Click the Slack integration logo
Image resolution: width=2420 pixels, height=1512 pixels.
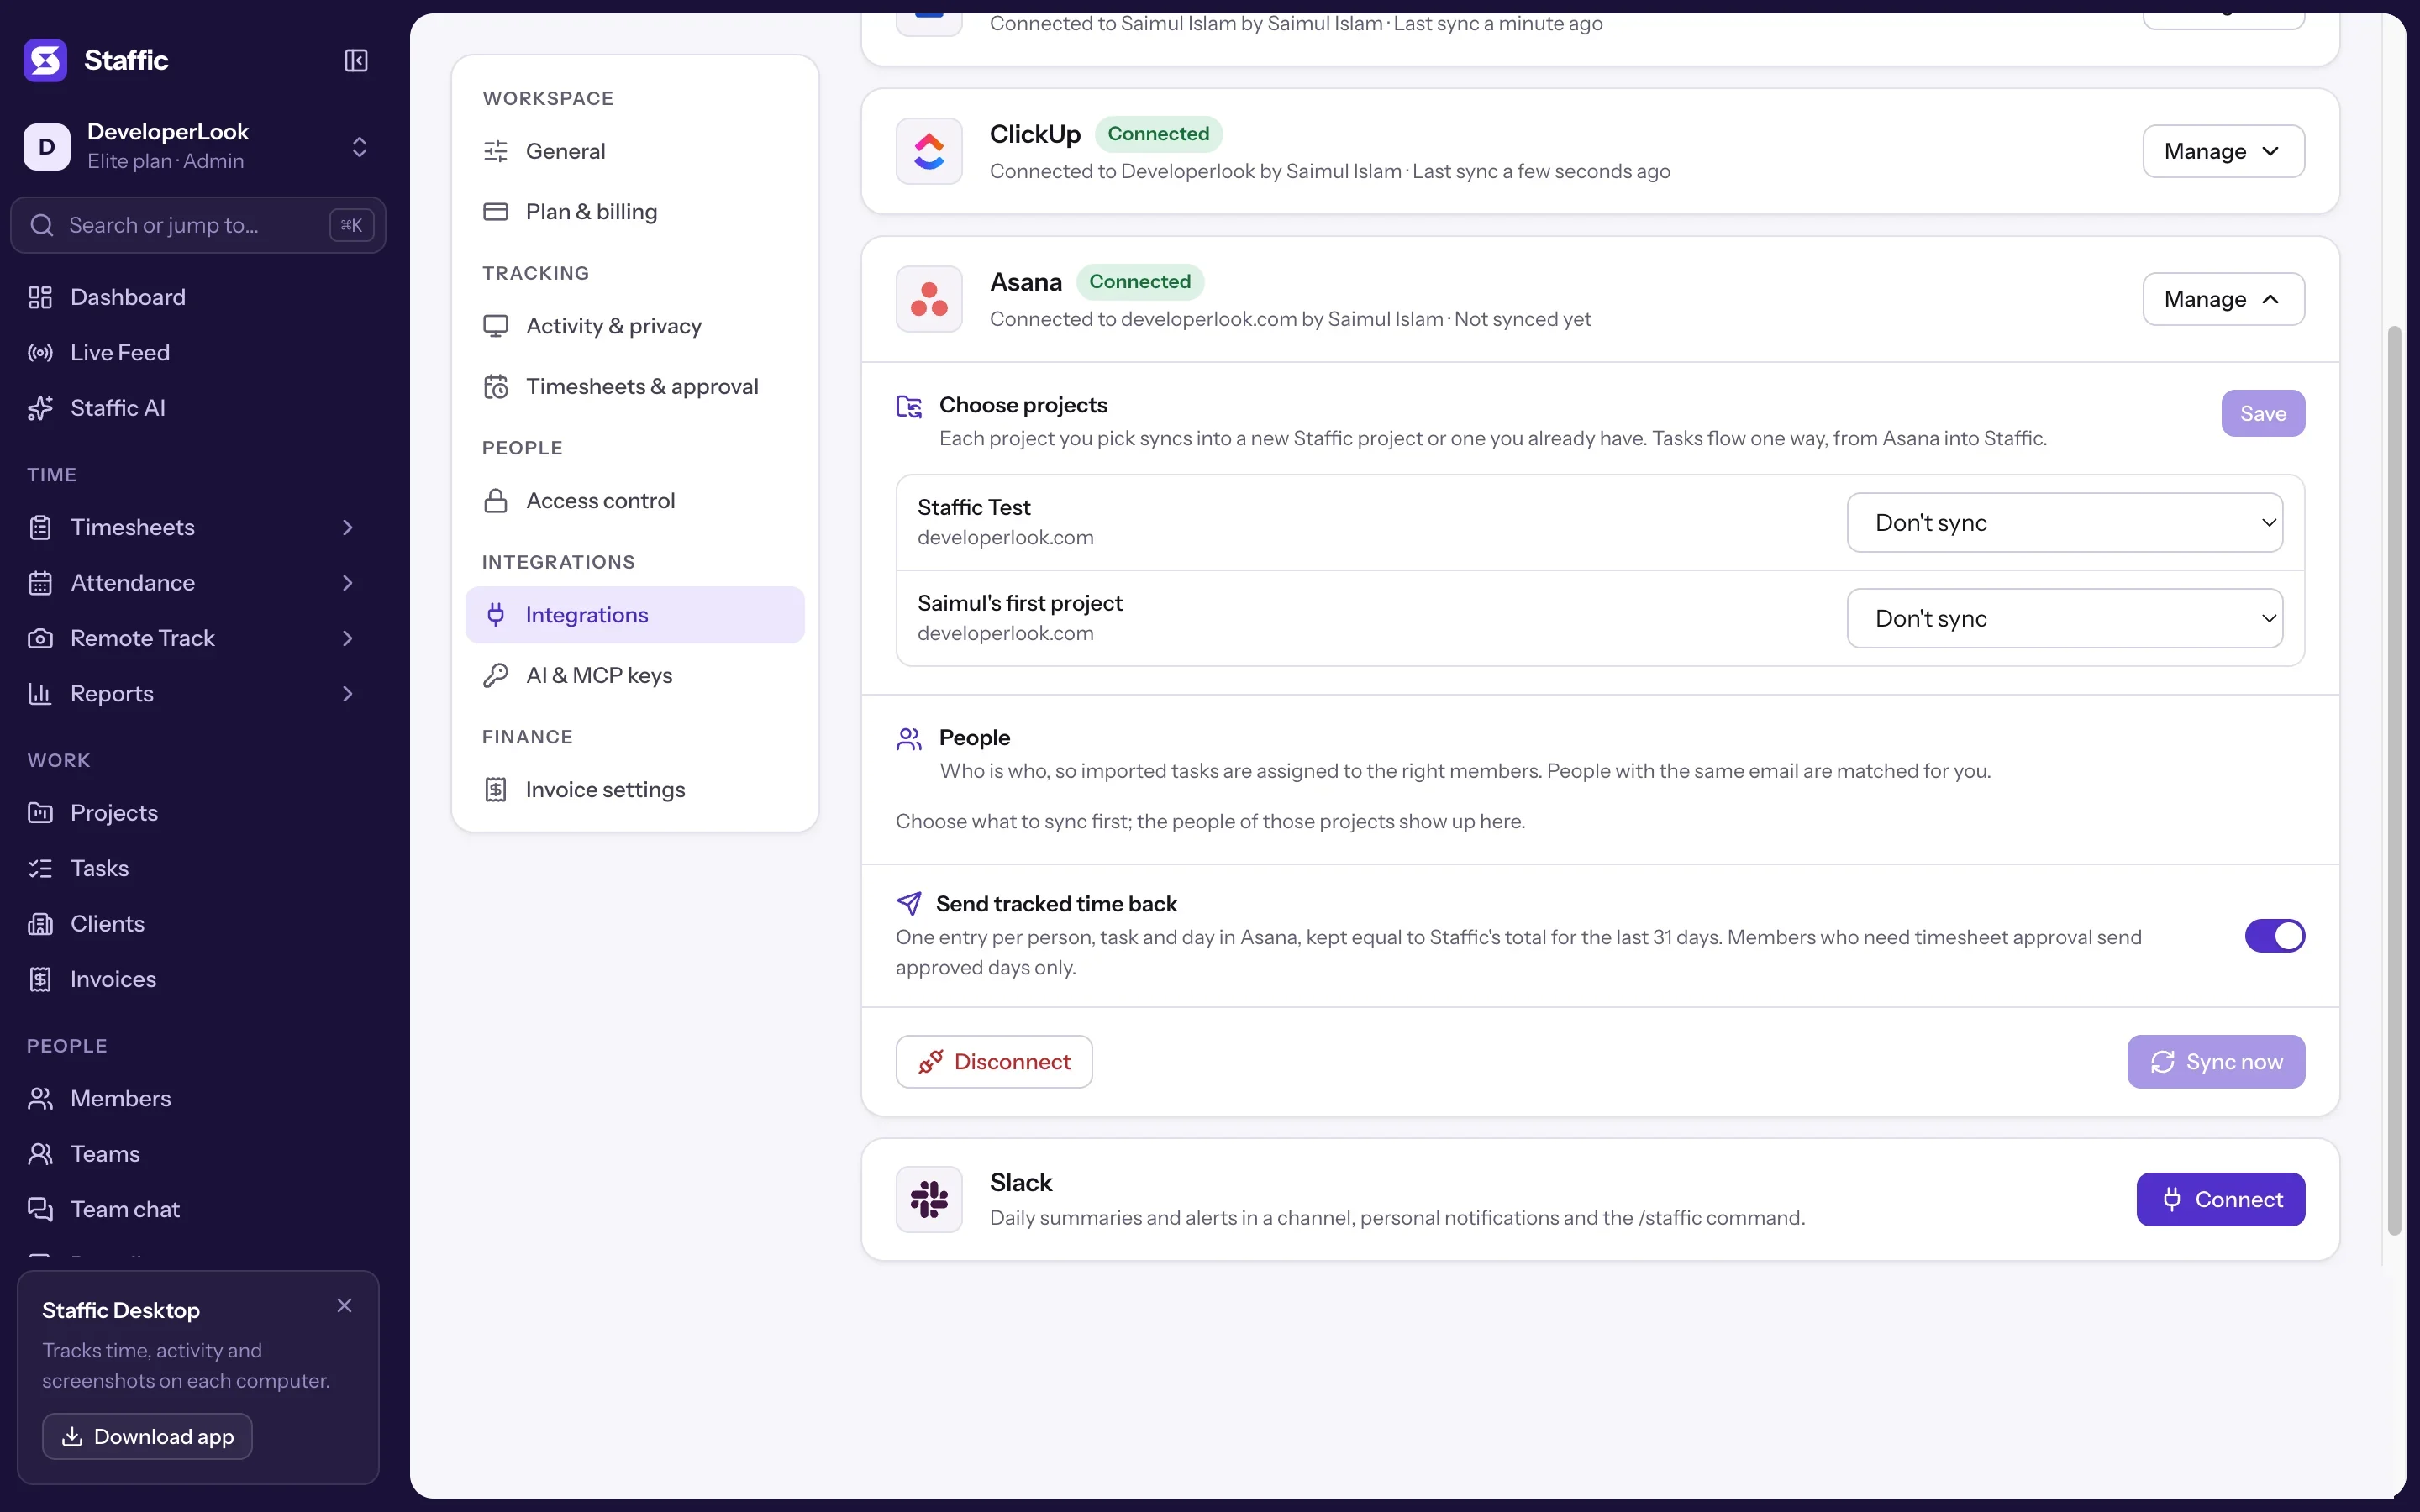tap(929, 1199)
